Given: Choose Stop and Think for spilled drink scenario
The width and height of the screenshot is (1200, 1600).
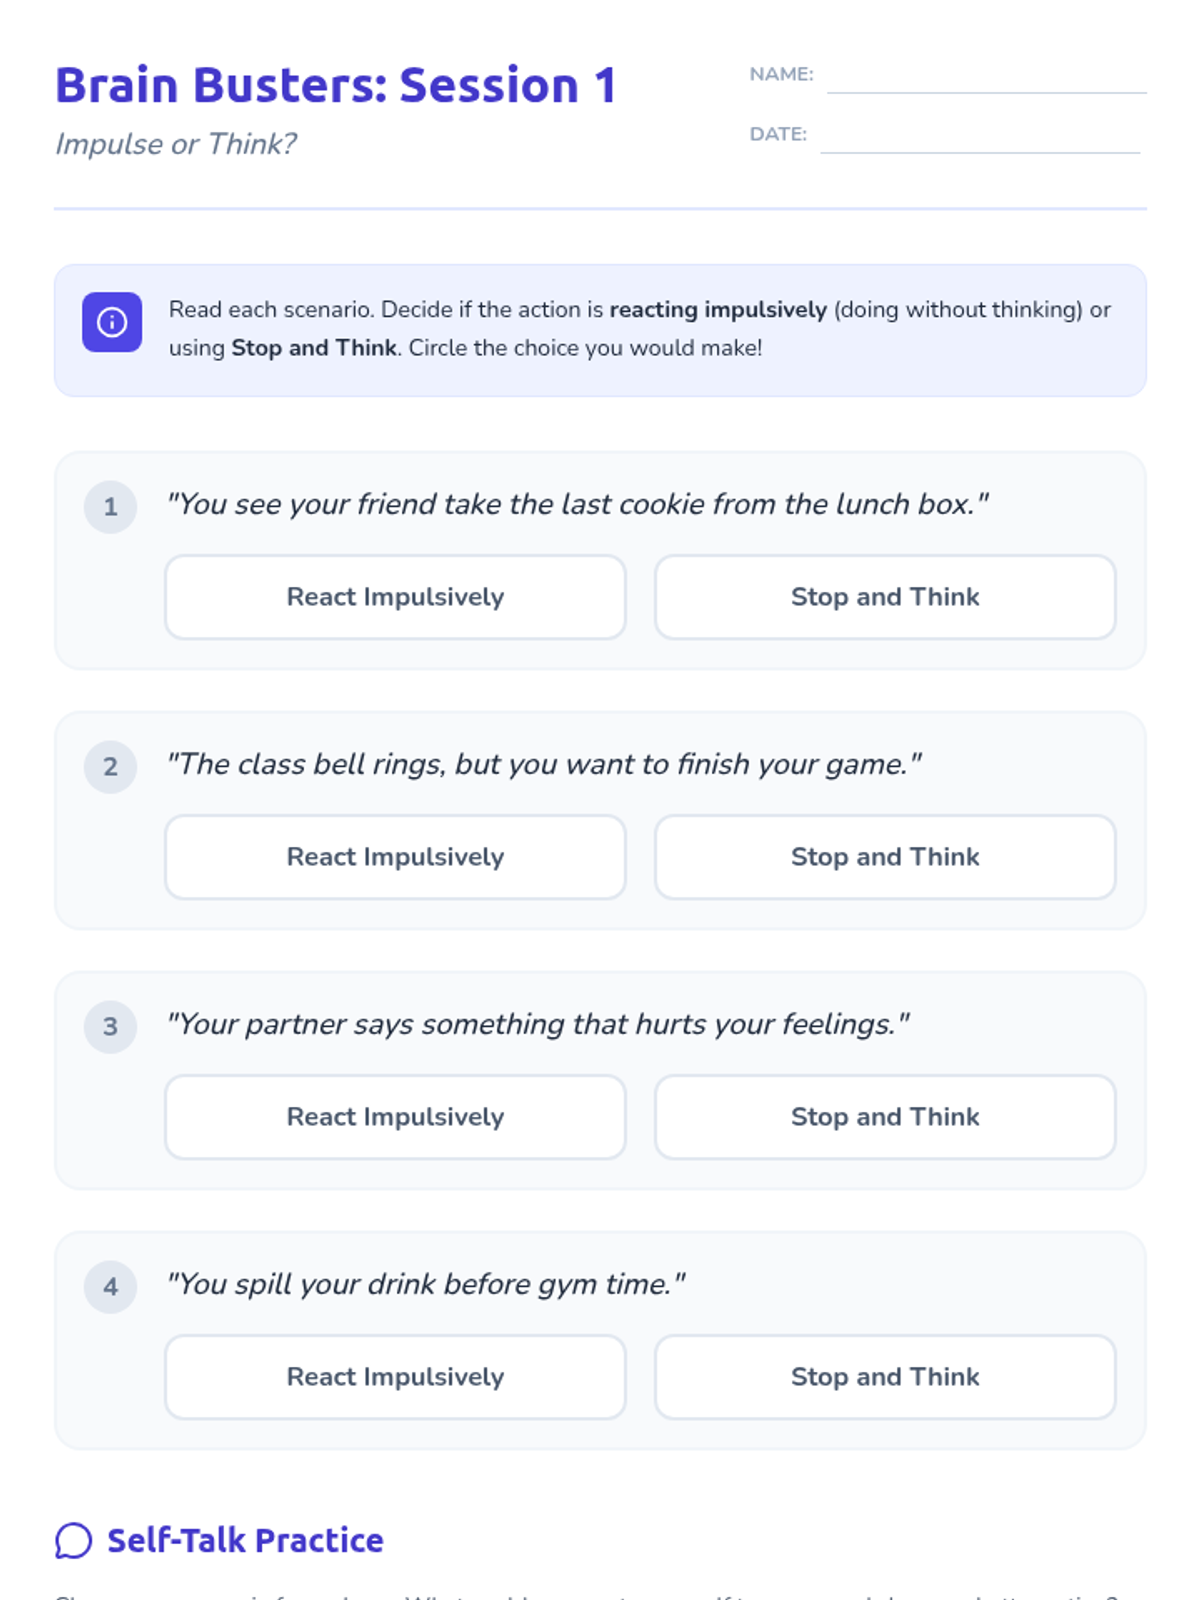Looking at the screenshot, I should point(885,1377).
